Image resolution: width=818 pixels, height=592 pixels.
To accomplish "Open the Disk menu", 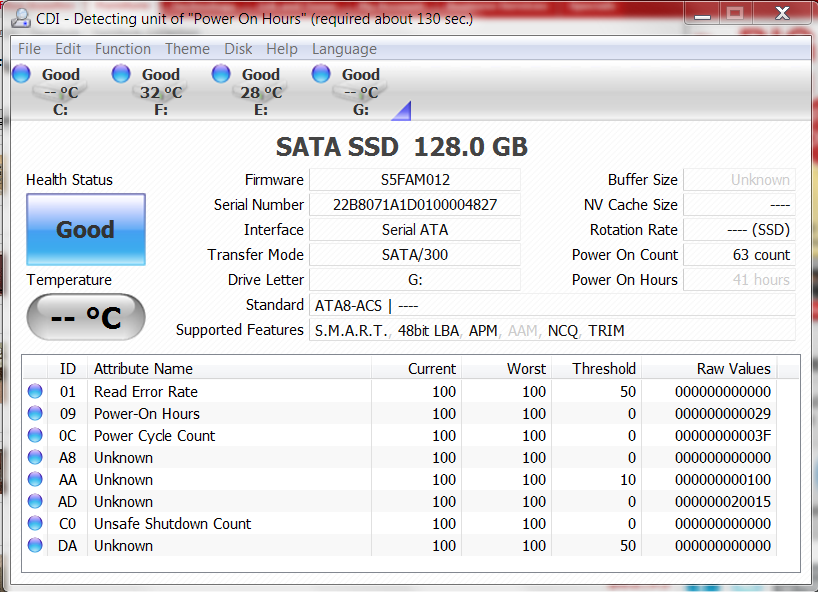I will coord(238,49).
